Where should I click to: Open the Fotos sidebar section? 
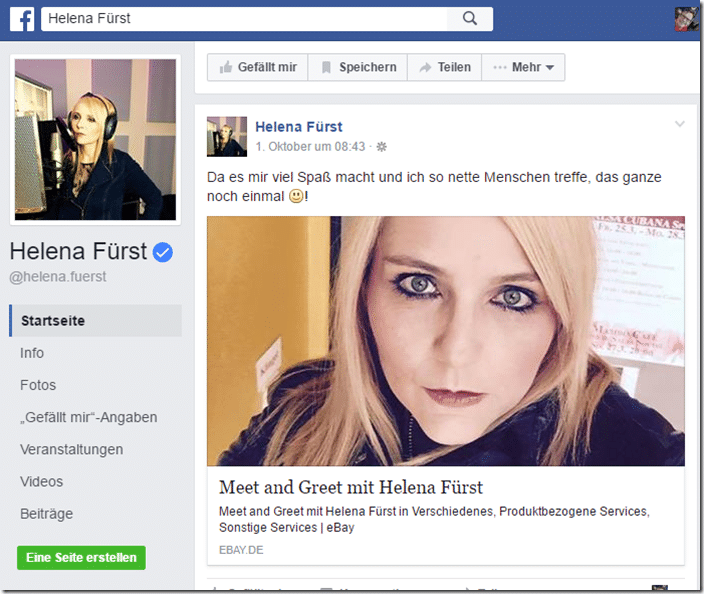pos(38,385)
